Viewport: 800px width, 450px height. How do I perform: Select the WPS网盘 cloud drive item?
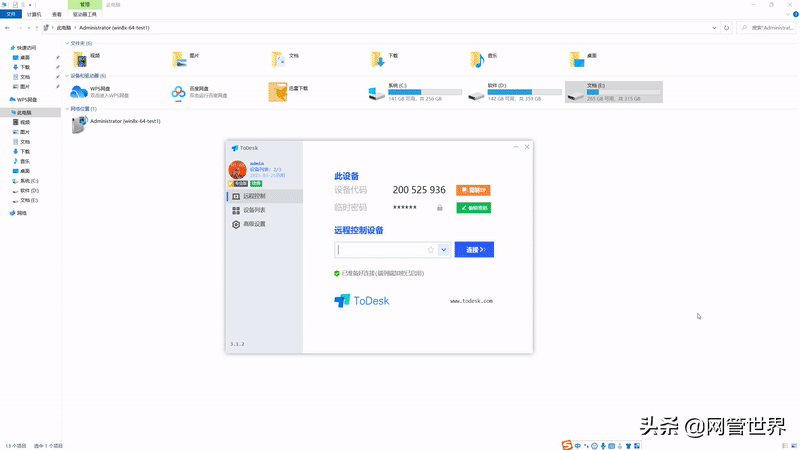tap(100, 92)
